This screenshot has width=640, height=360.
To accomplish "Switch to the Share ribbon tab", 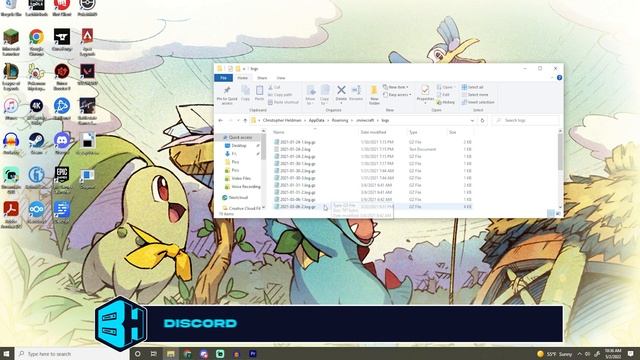I will point(262,78).
